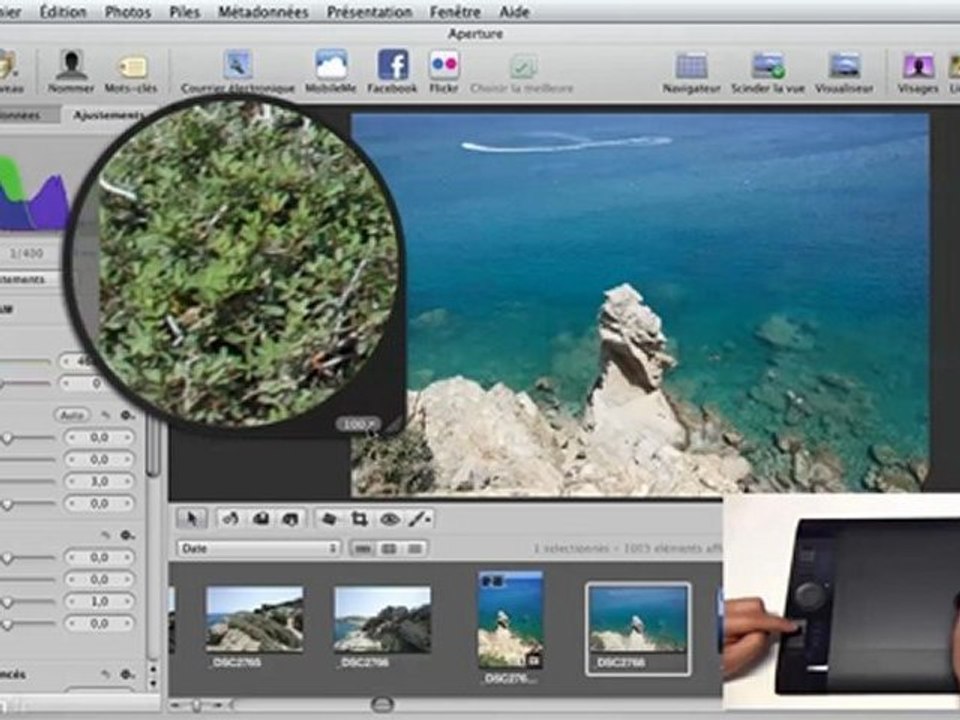
Task: Click the 3,0 value field
Action: (100, 481)
